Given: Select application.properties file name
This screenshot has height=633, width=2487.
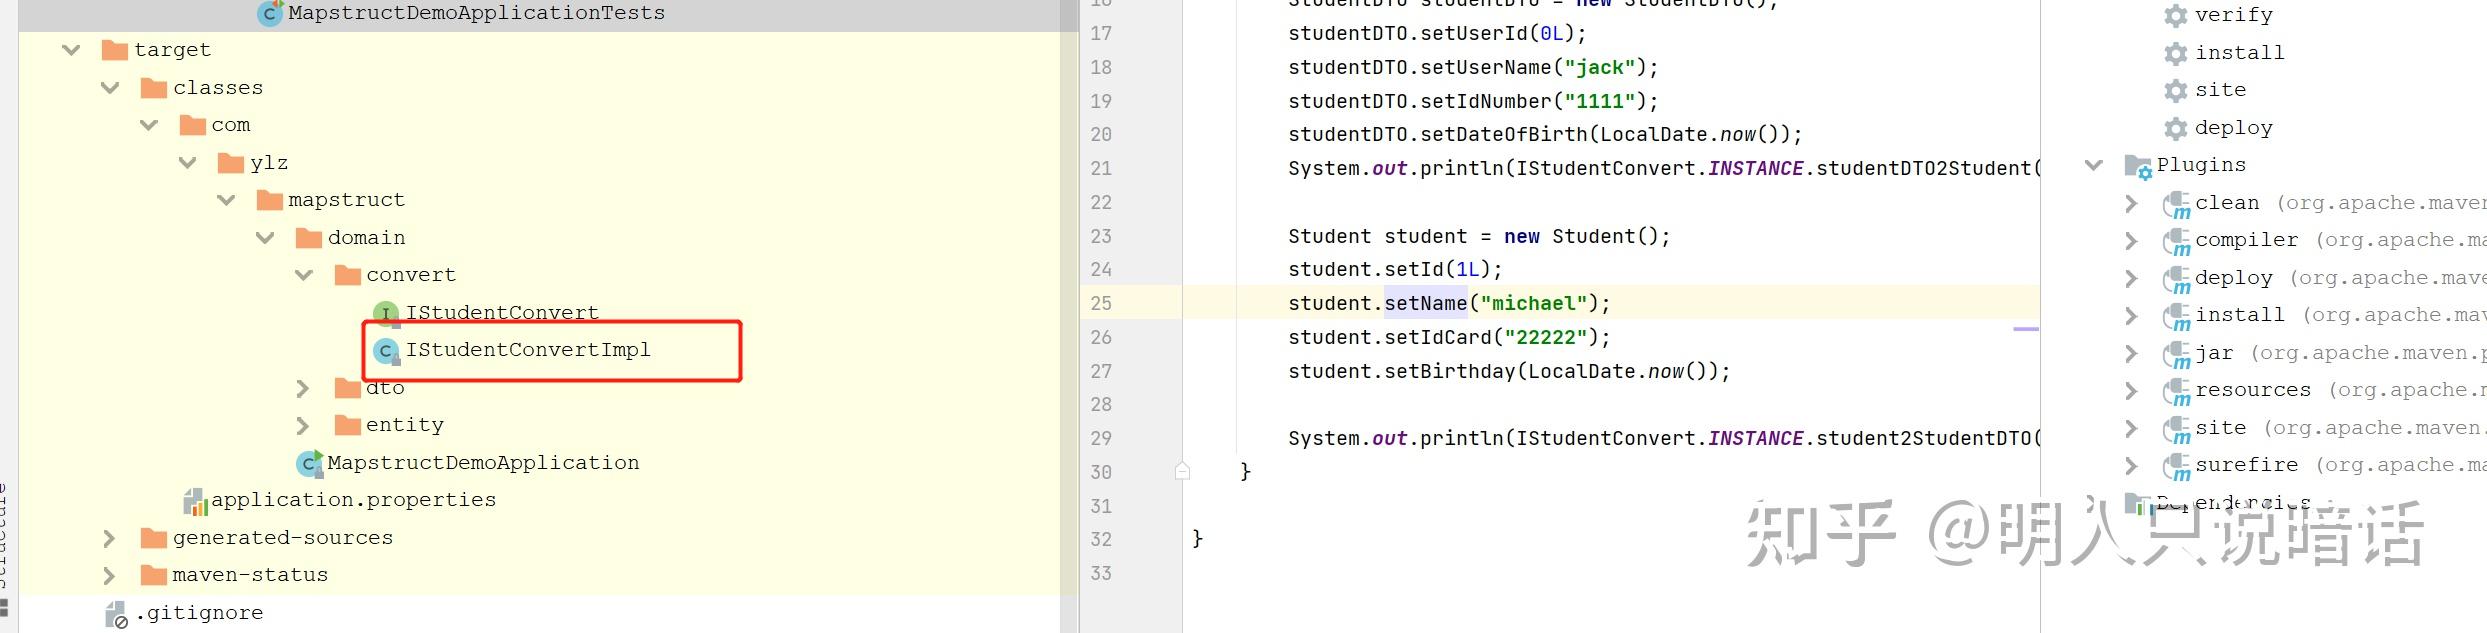Looking at the screenshot, I should (x=353, y=500).
